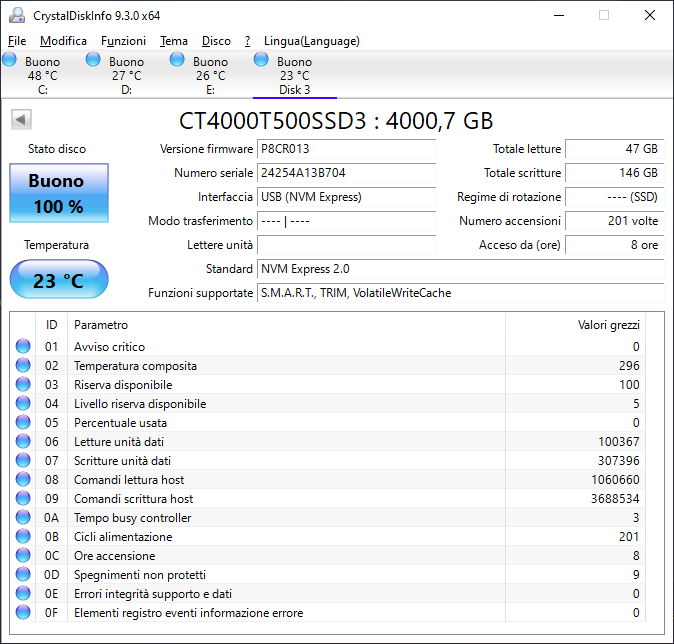Open the Tema menu
Image resolution: width=674 pixels, height=644 pixels.
(x=174, y=41)
